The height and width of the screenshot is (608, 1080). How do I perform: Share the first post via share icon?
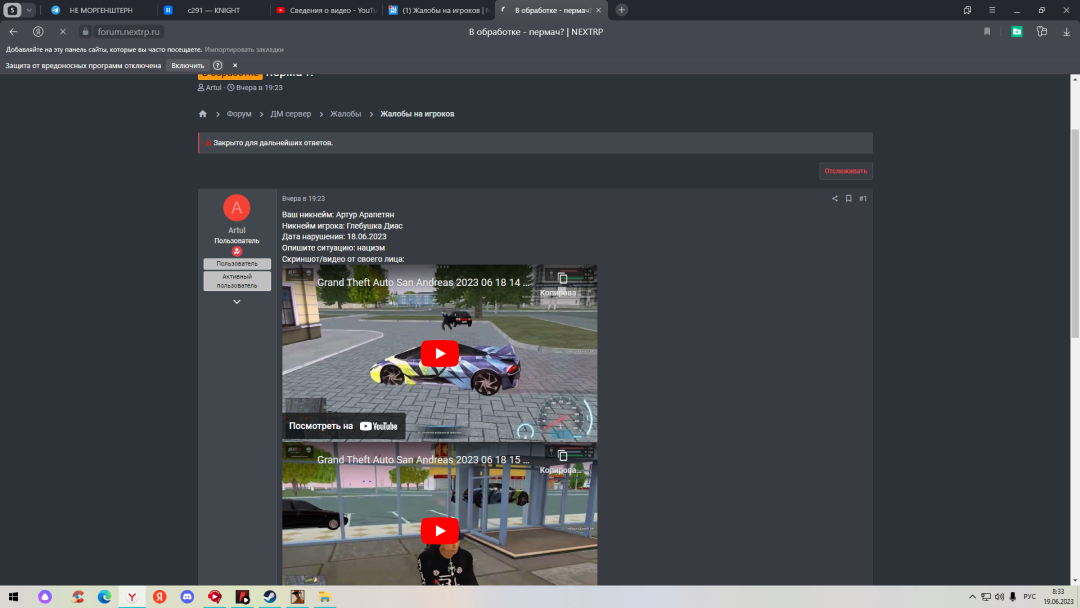point(835,198)
